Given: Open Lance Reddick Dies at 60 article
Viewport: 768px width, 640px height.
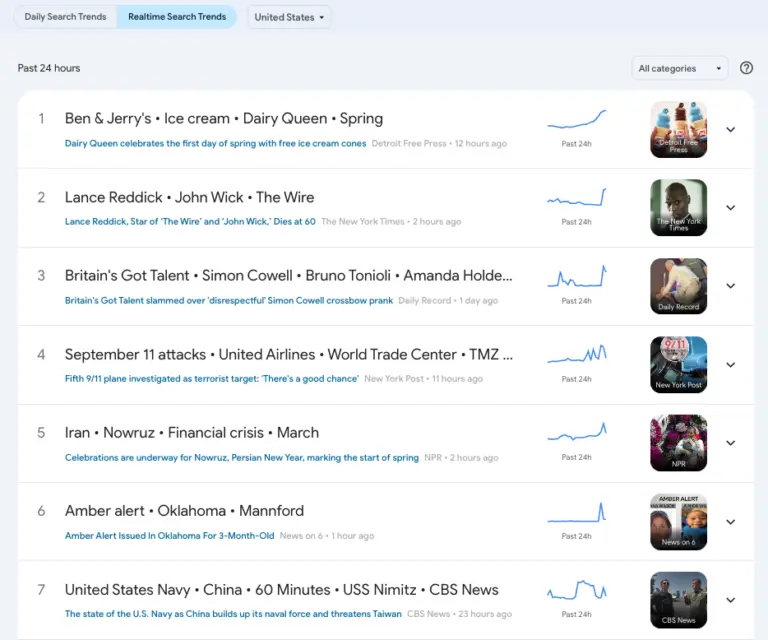Looking at the screenshot, I should click(190, 221).
